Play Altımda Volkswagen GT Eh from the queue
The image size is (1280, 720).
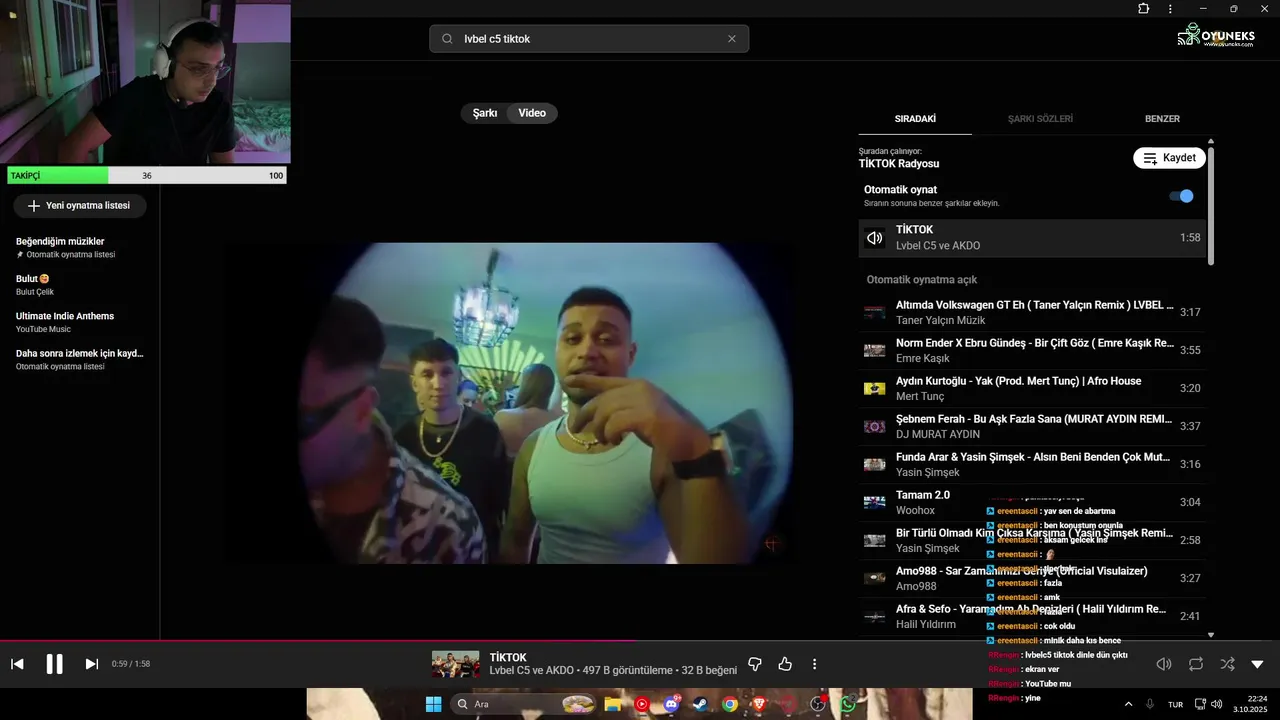tap(1032, 312)
